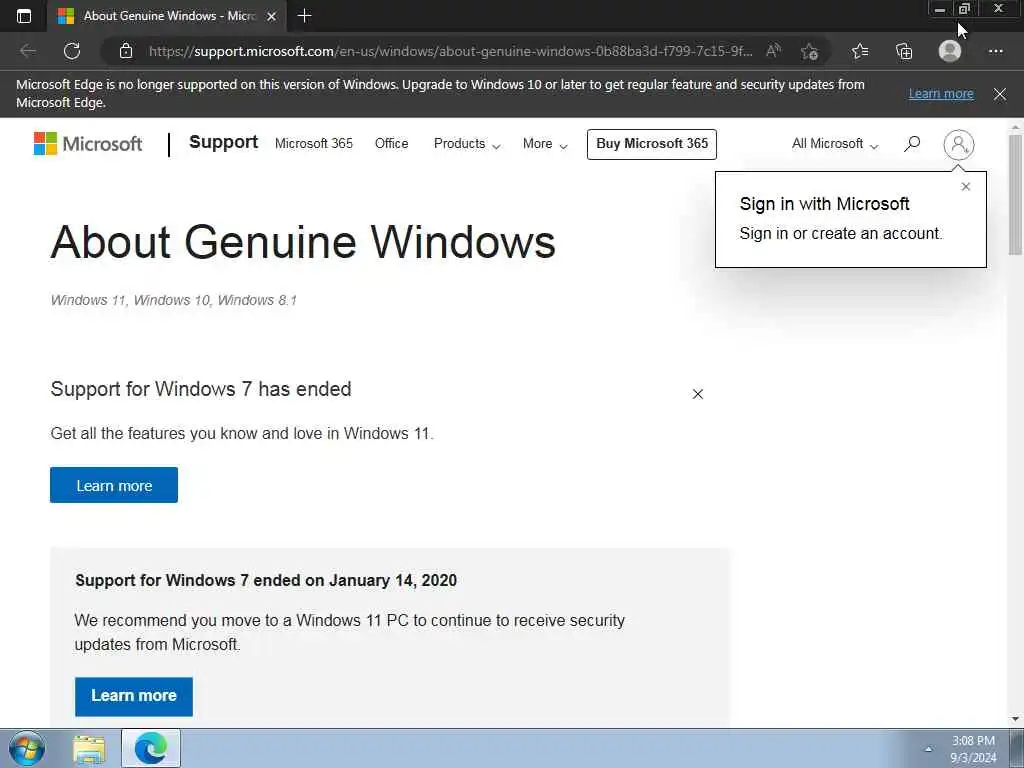Restore down the Edge window
Screen dimensions: 1024x768
pyautogui.click(x=965, y=9)
